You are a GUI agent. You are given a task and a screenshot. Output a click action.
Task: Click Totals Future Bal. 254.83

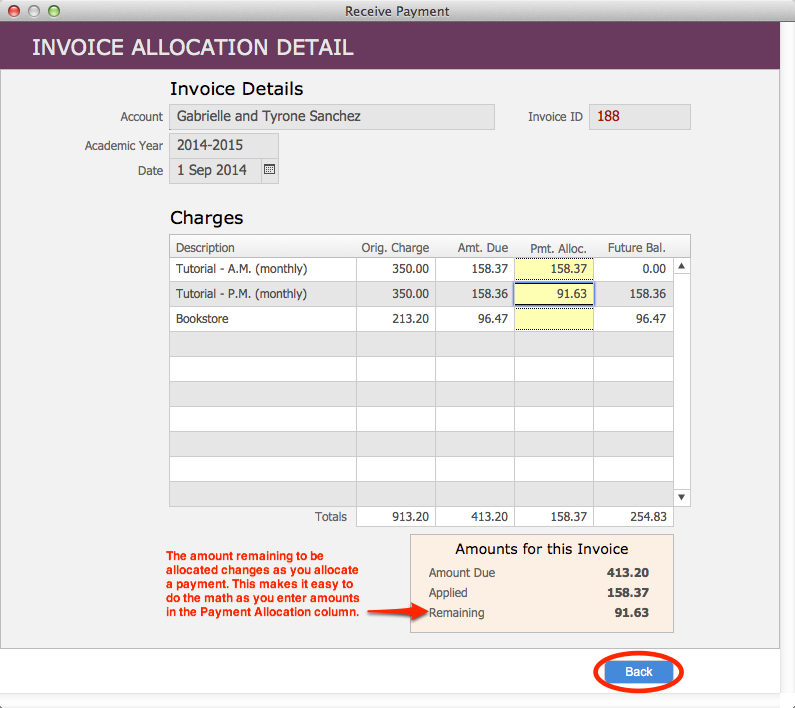tap(648, 517)
